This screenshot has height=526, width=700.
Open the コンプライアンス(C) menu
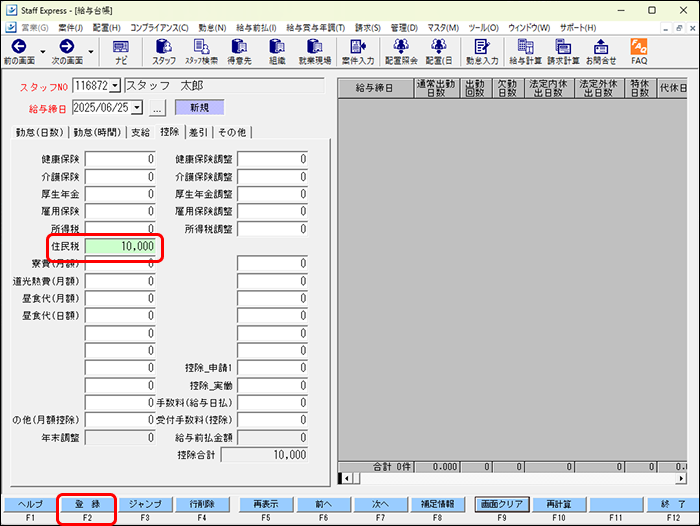point(159,28)
